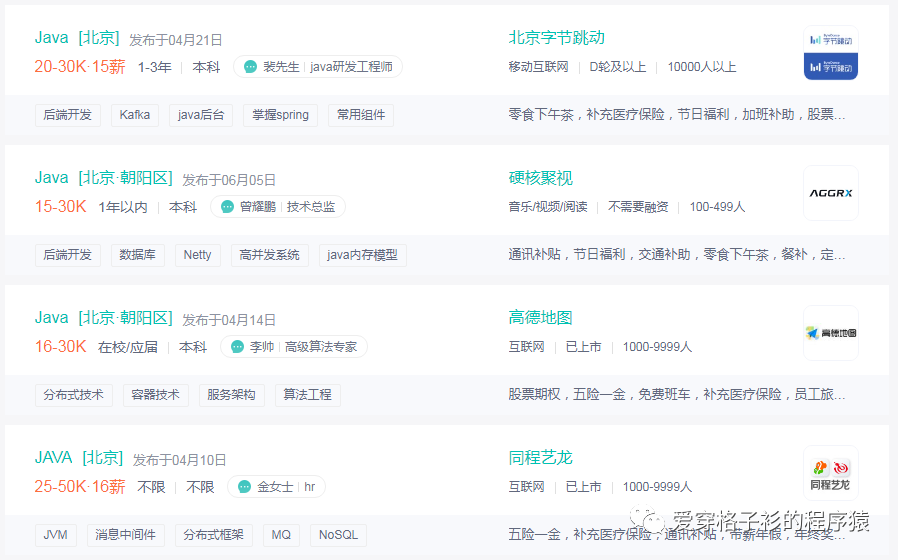Click the 1年以内 experience requirement text
The width and height of the screenshot is (898, 560).
click(123, 207)
